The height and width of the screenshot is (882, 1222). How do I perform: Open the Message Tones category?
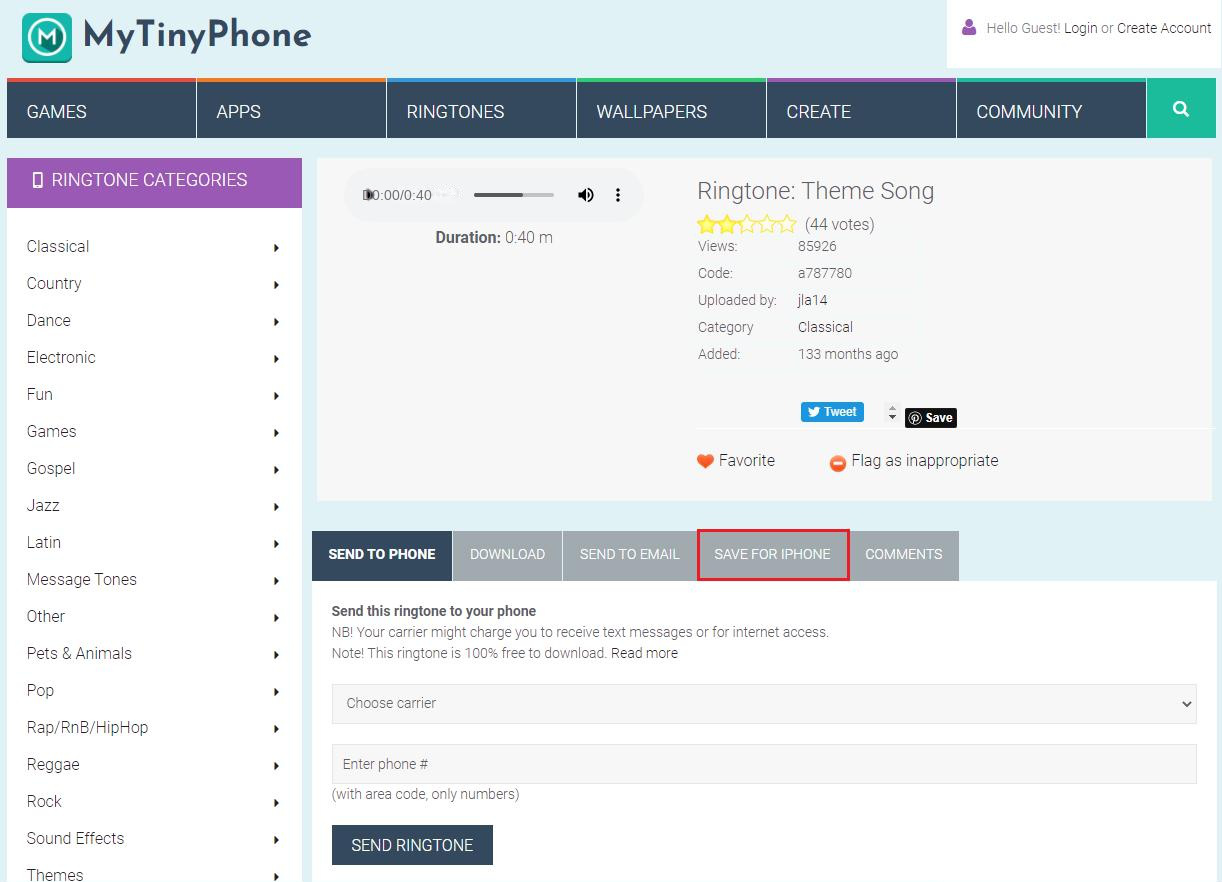click(82, 580)
